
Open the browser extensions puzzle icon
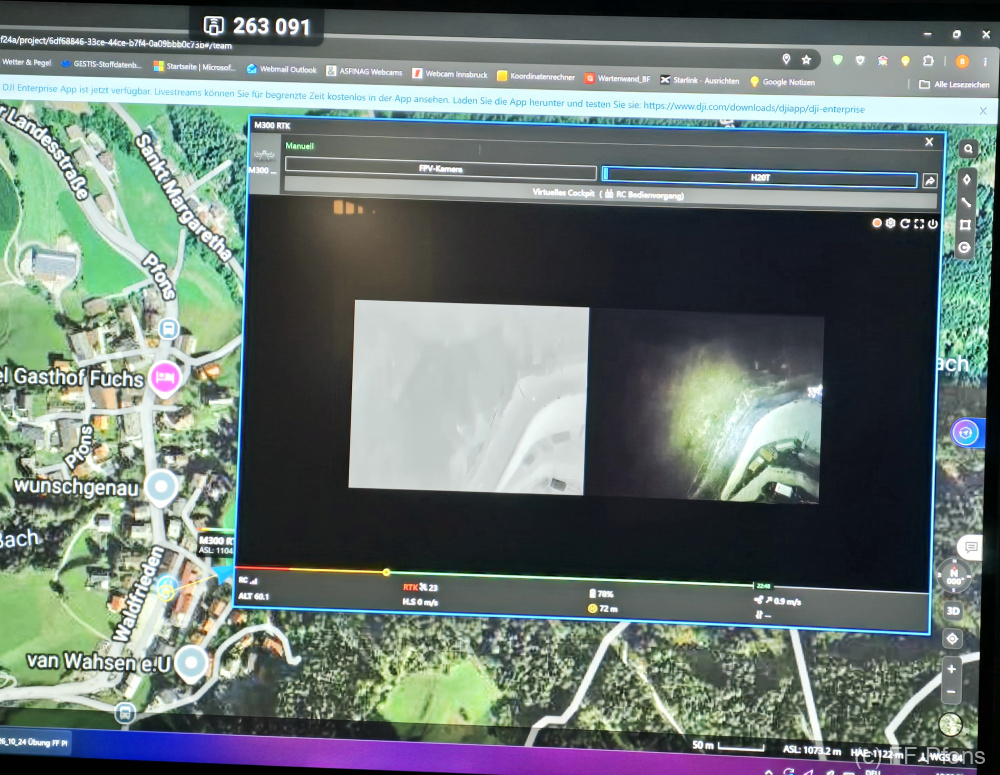(929, 61)
